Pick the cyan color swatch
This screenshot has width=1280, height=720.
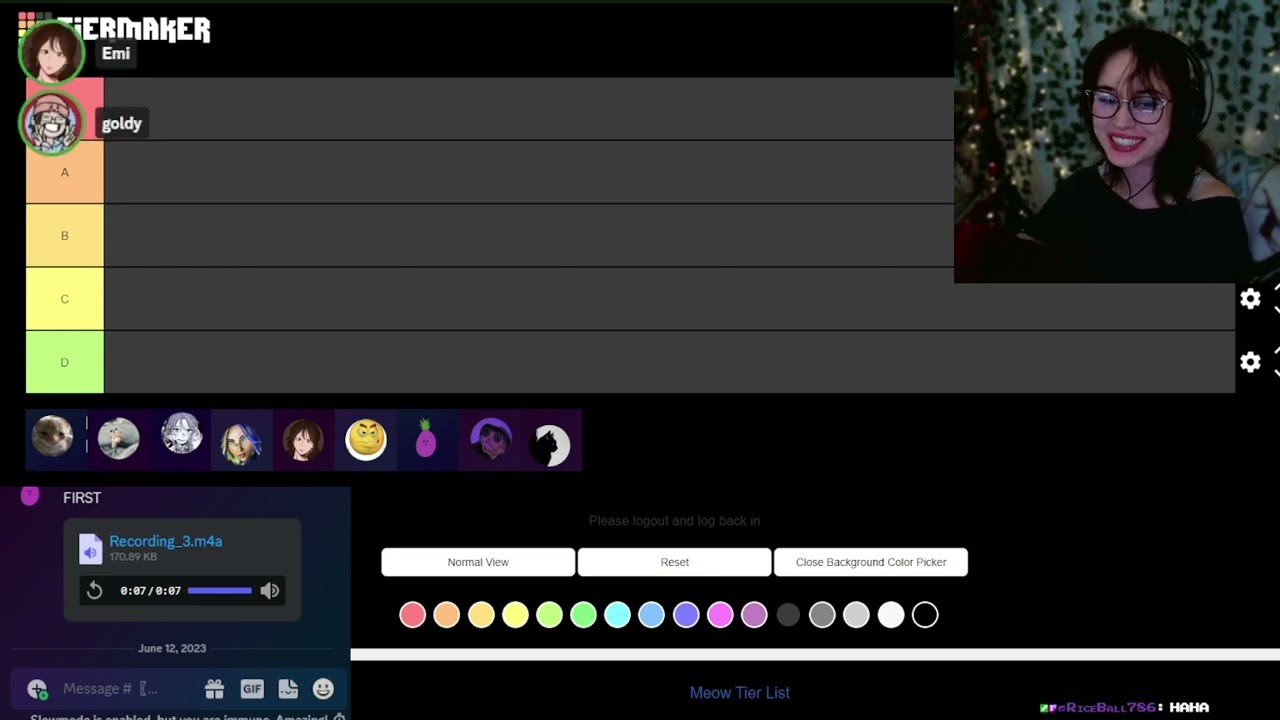[x=617, y=615]
